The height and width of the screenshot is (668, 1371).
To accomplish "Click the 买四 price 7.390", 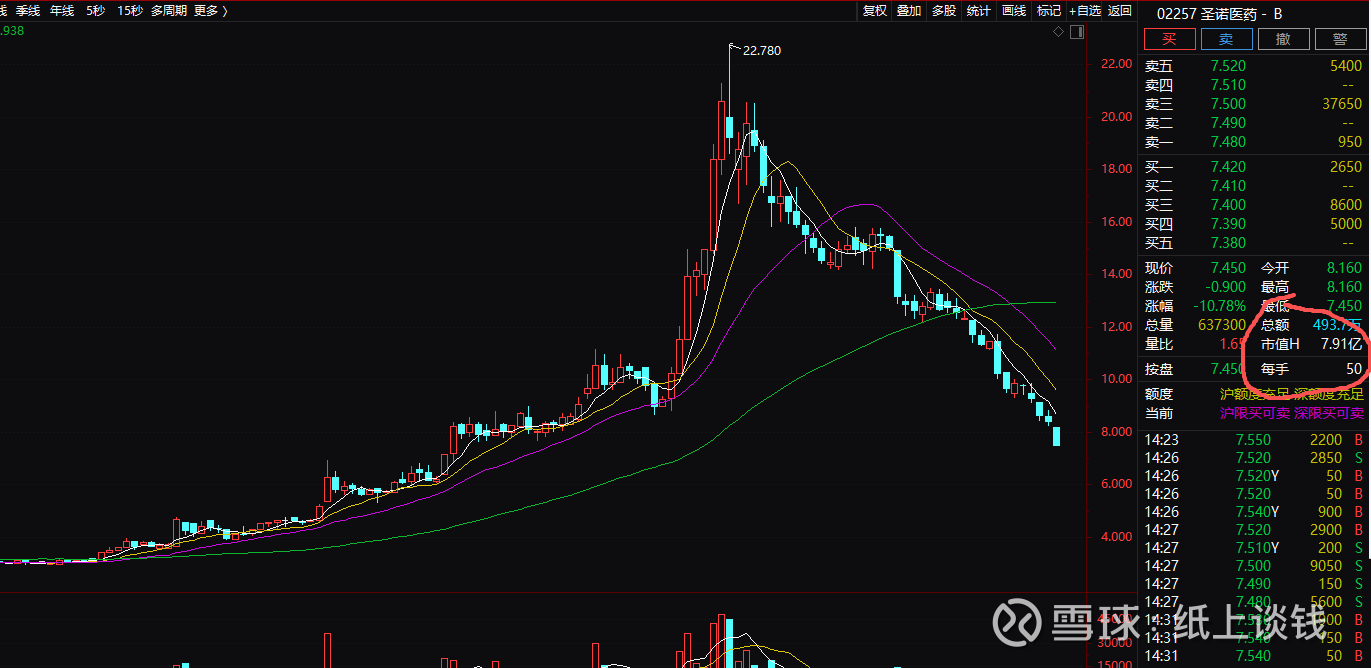I will [x=1228, y=224].
